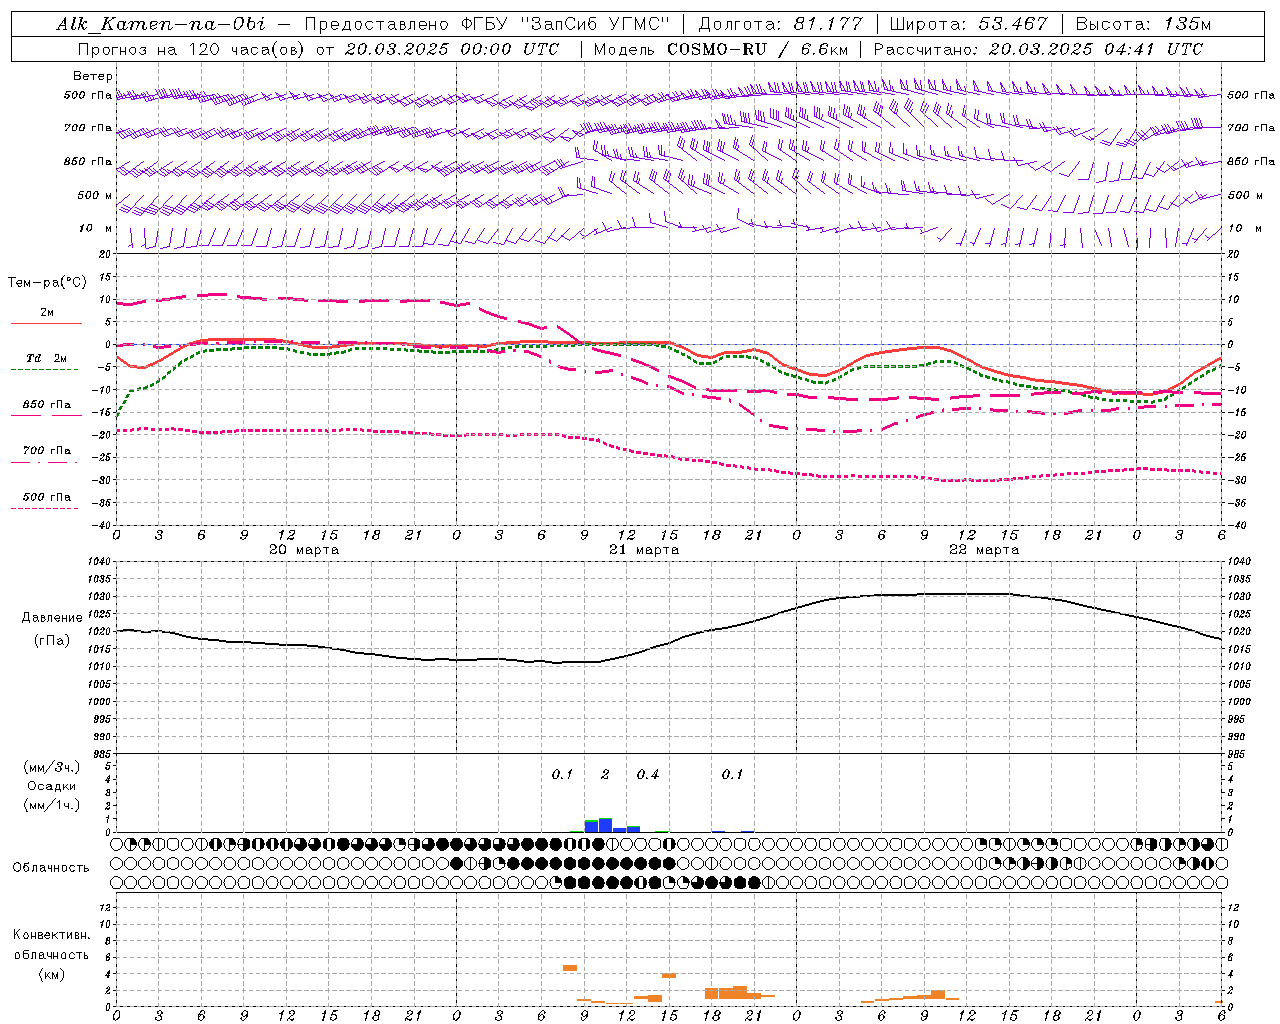
Task: Select the Конвективн. label
Action: (x=52, y=935)
